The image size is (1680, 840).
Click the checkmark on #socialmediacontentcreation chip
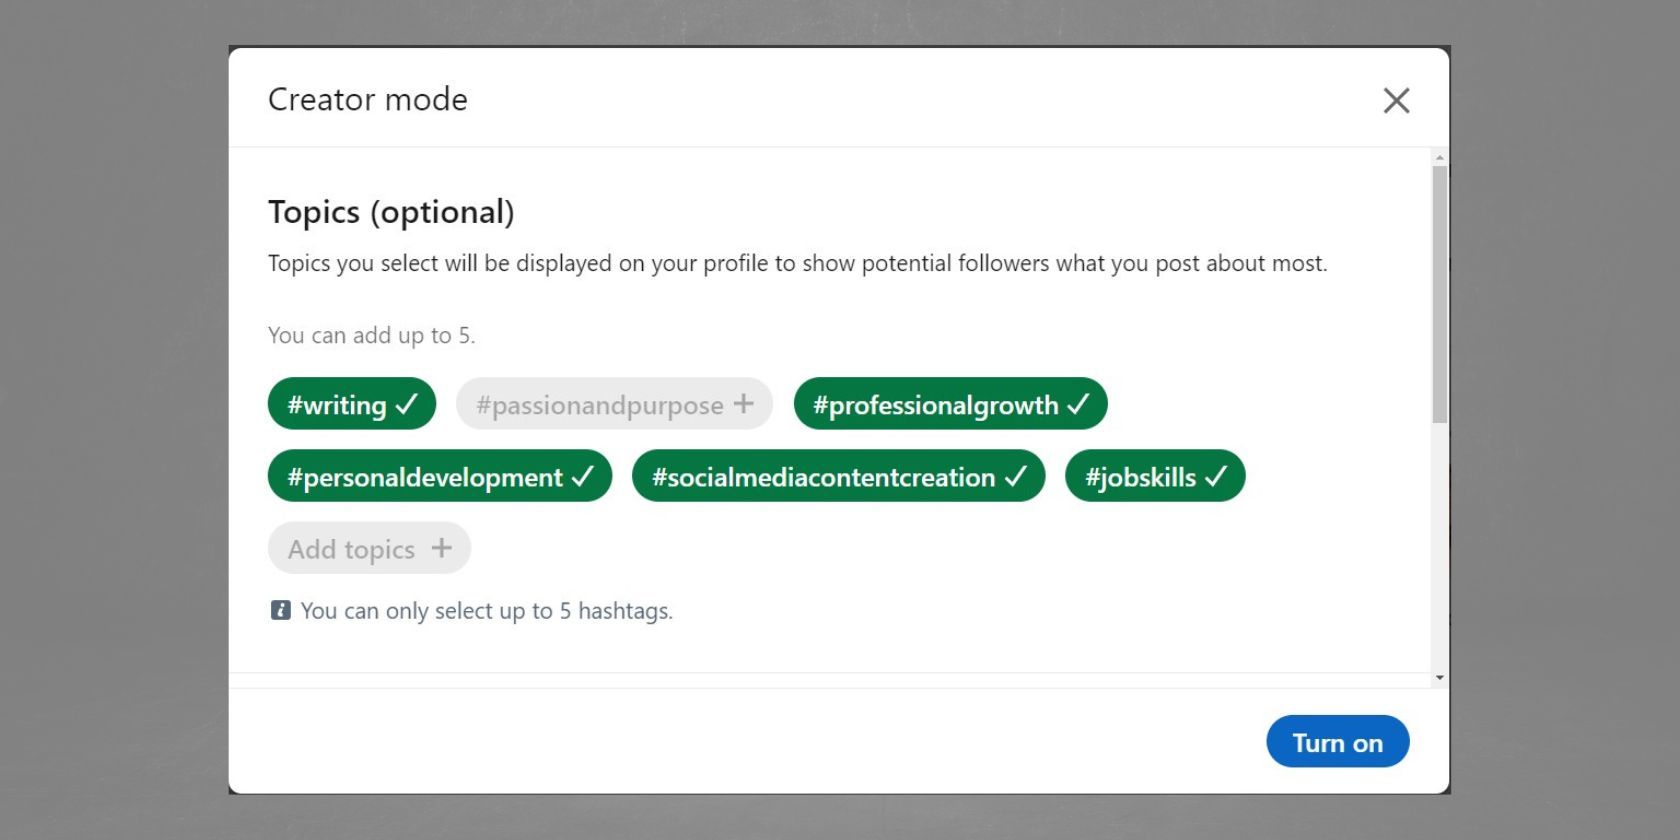[x=1016, y=476]
